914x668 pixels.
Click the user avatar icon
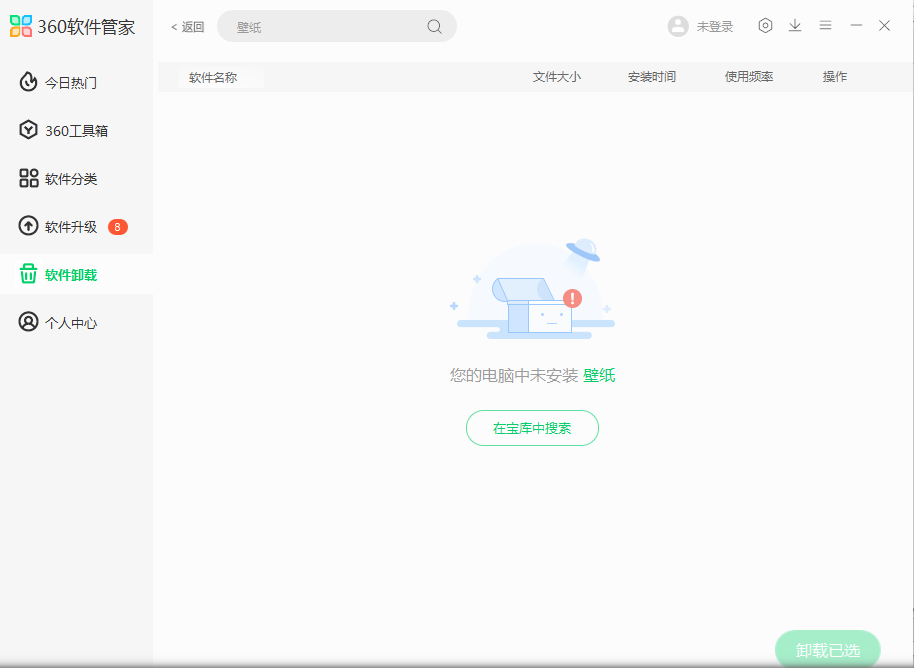(x=678, y=26)
